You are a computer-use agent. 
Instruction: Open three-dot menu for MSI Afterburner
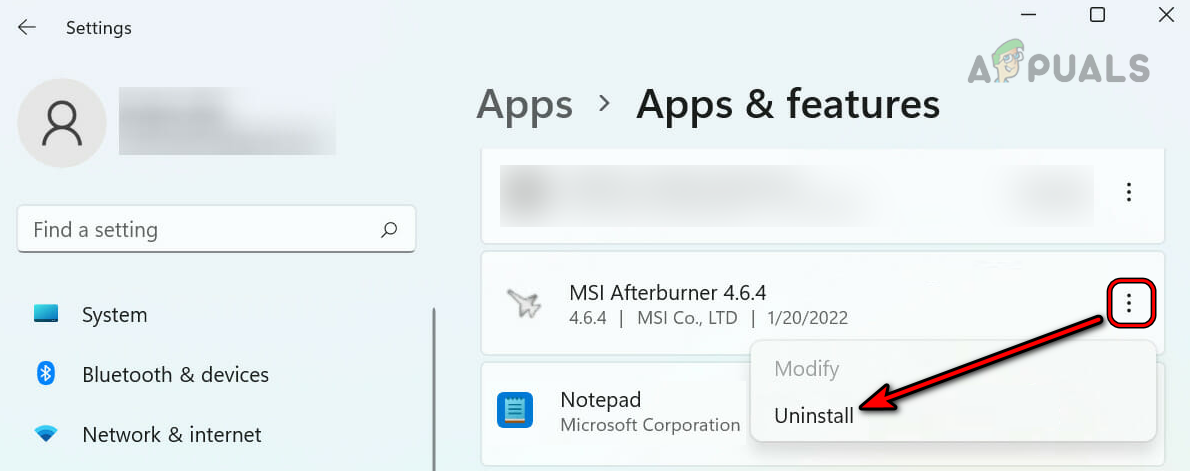(x=1129, y=304)
